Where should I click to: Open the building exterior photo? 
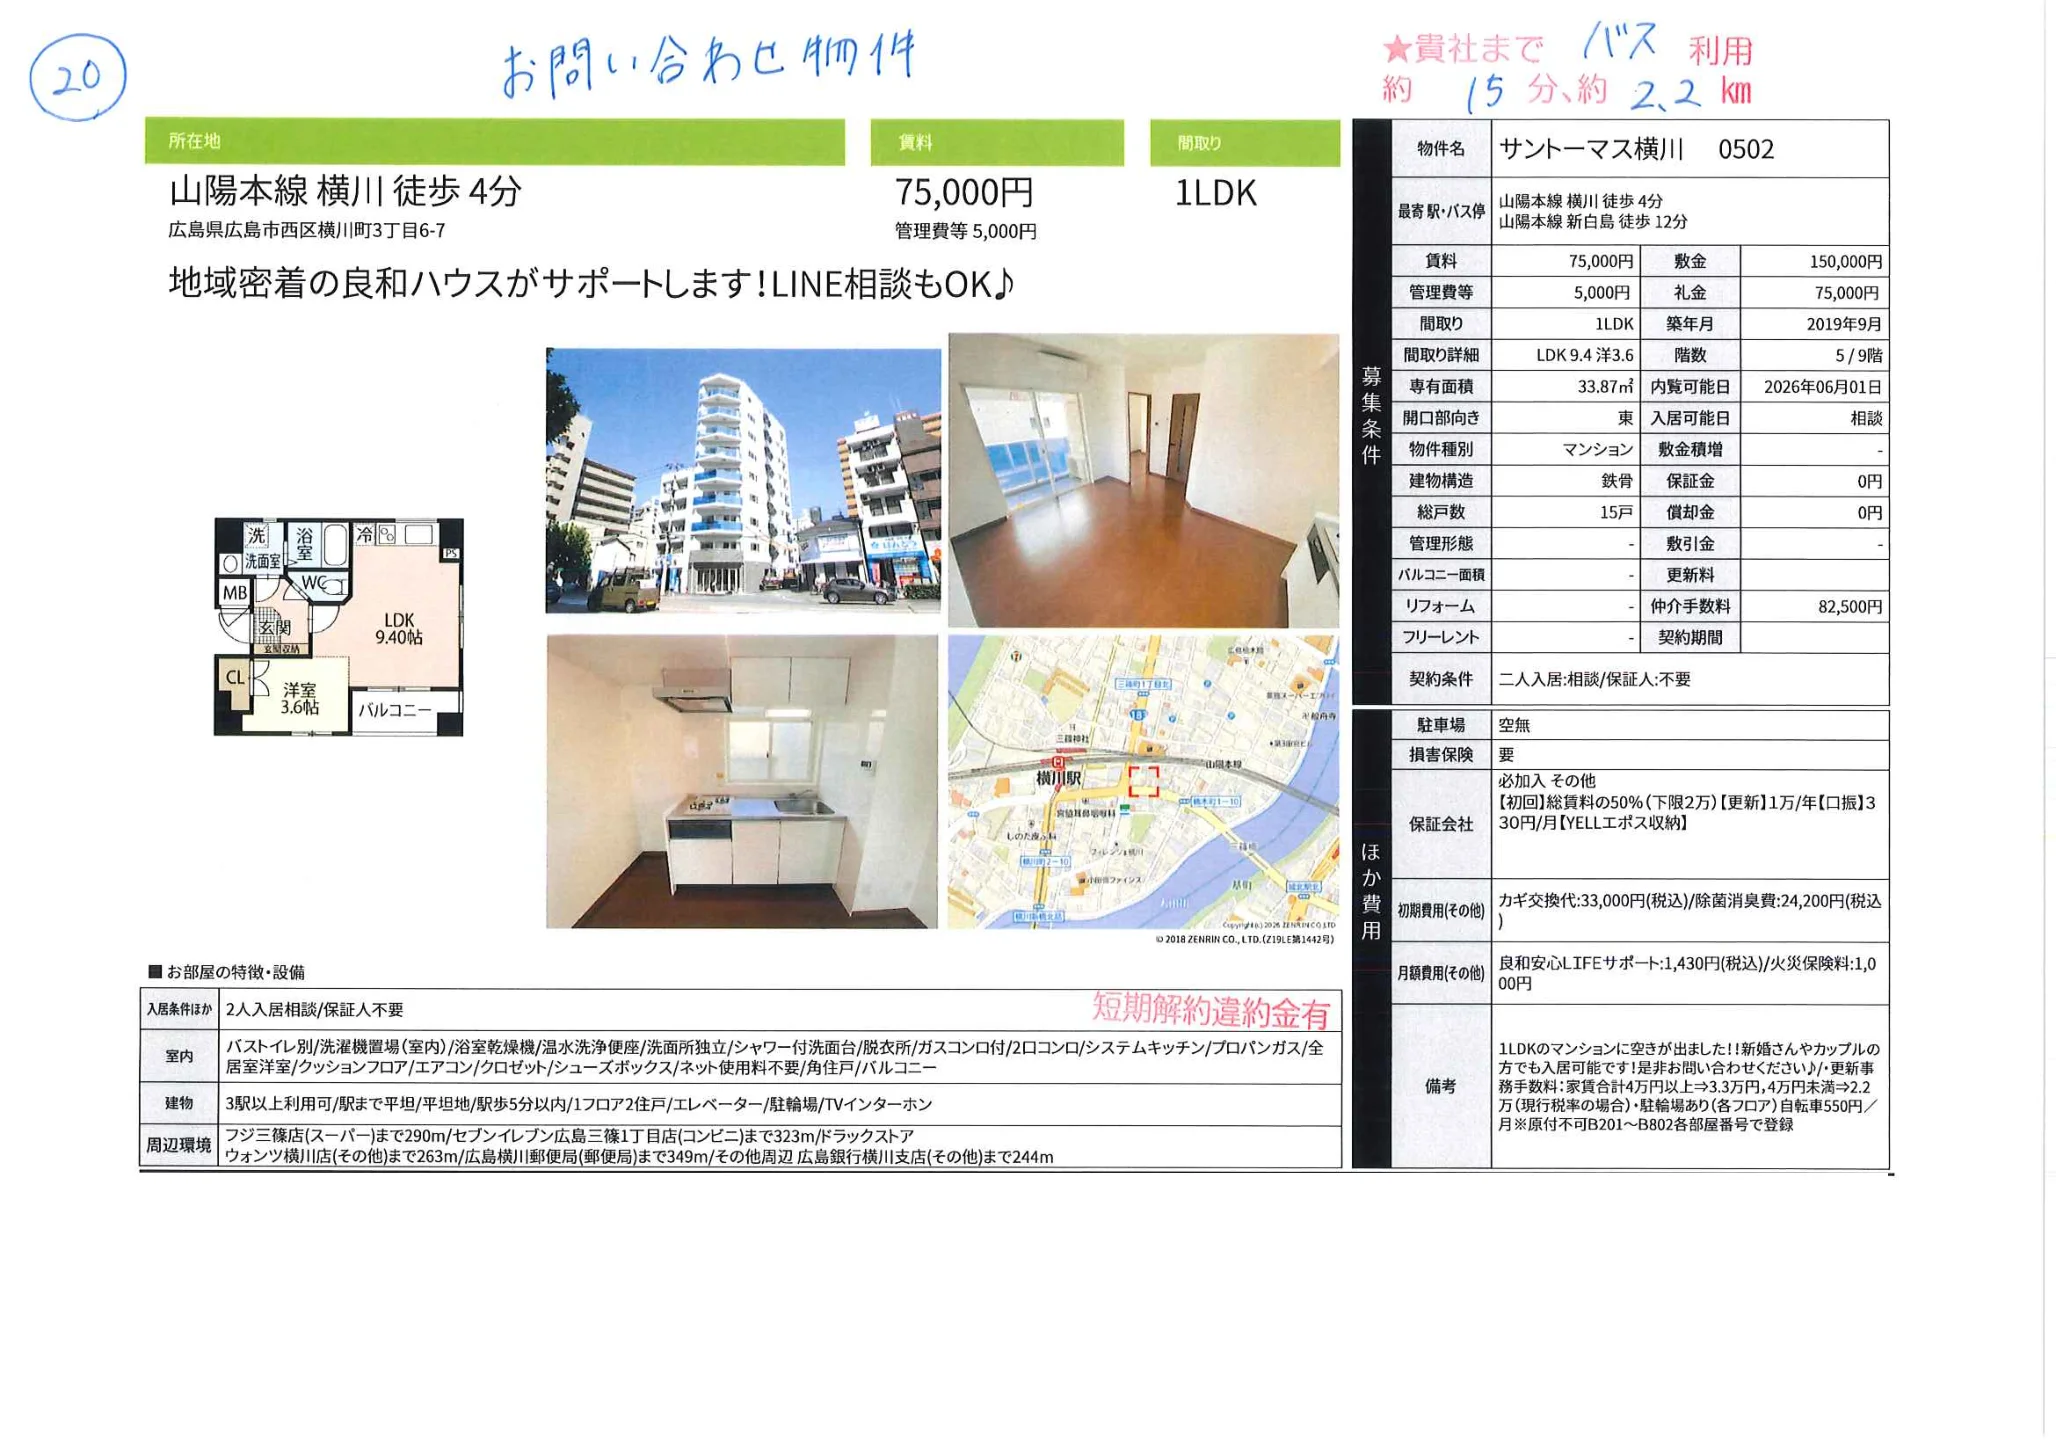(742, 480)
